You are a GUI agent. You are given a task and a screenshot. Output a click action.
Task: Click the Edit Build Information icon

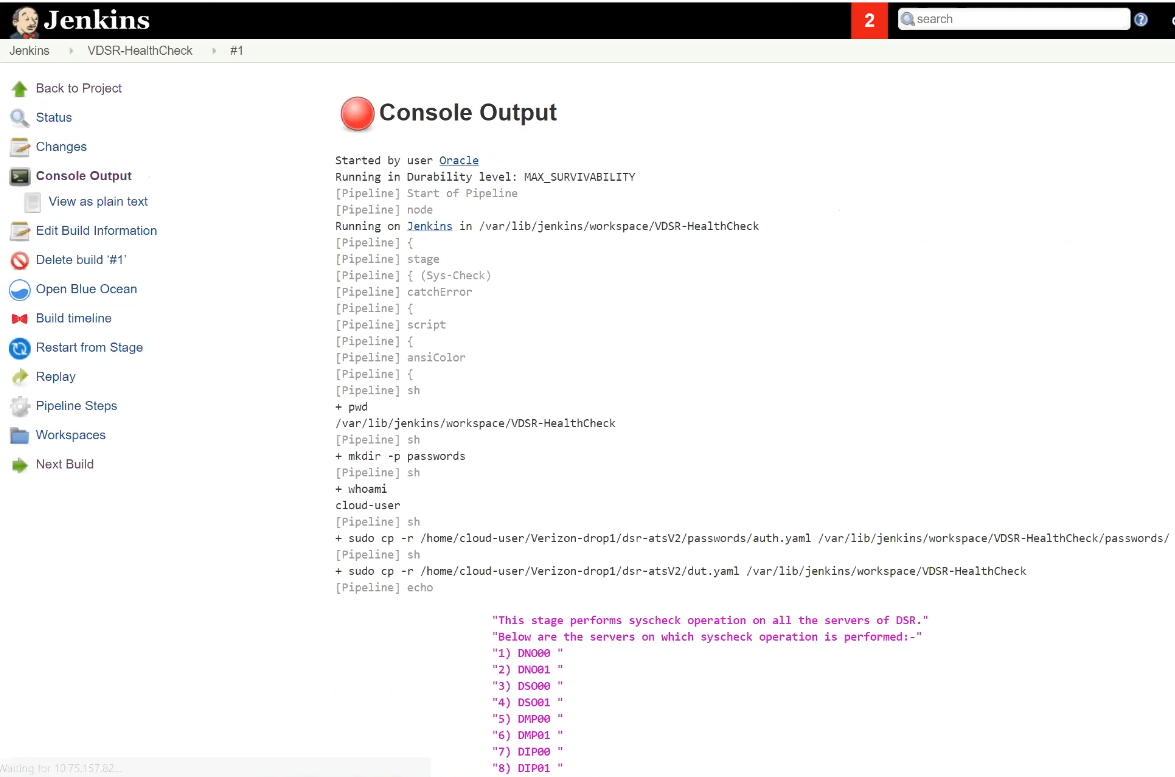(19, 232)
